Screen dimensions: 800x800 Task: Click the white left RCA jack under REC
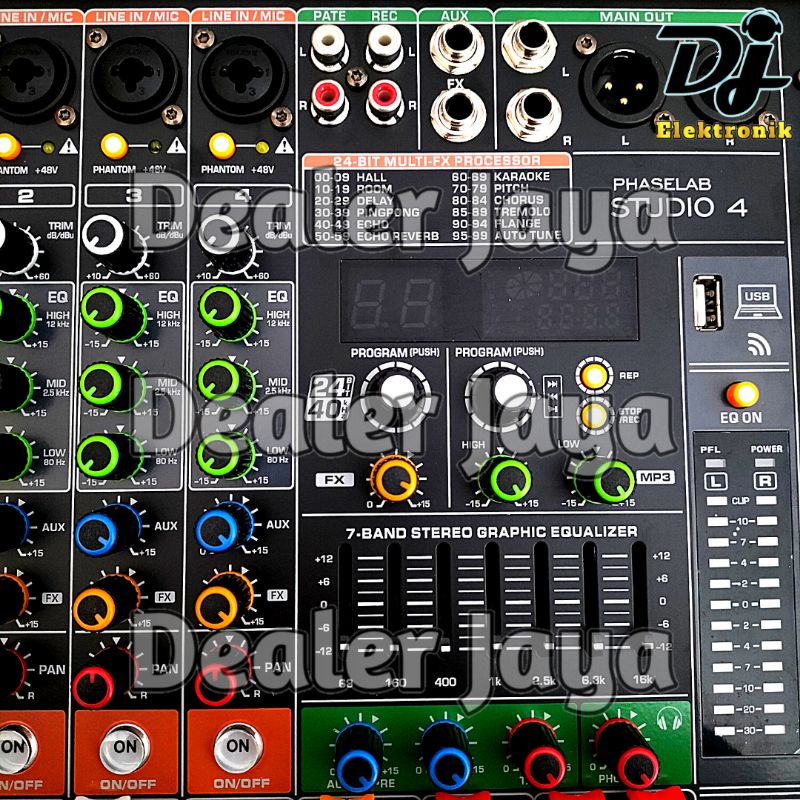point(385,47)
